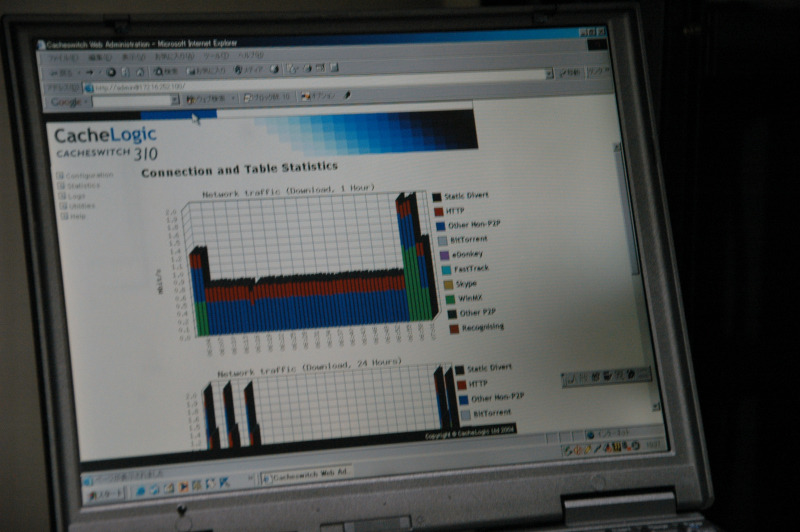
Task: Click the address bar URL field
Action: tap(316, 82)
